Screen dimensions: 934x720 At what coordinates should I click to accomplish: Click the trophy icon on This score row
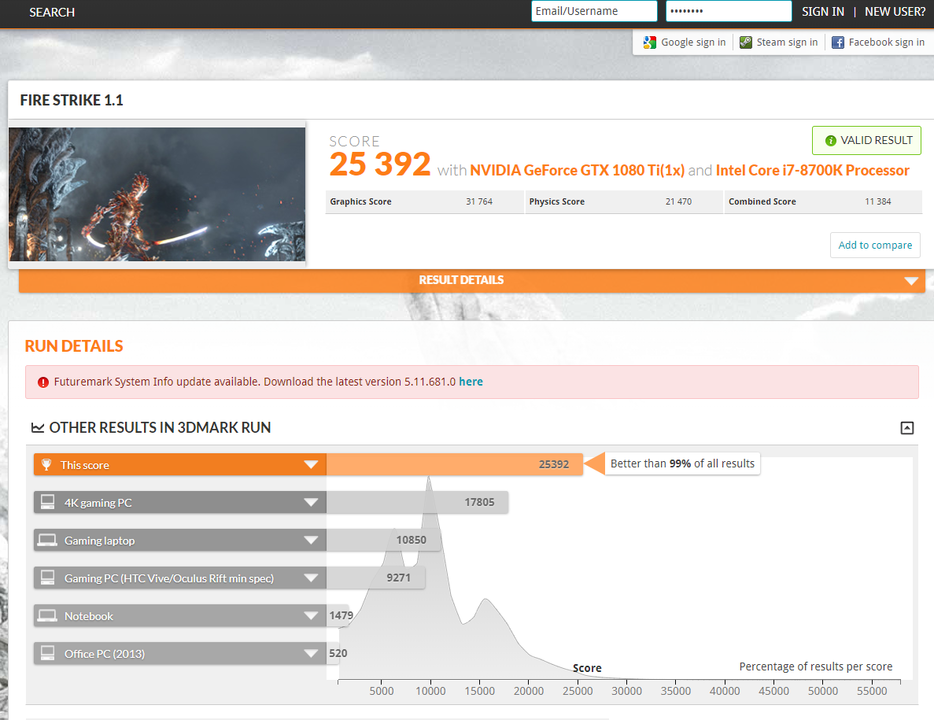[46, 465]
